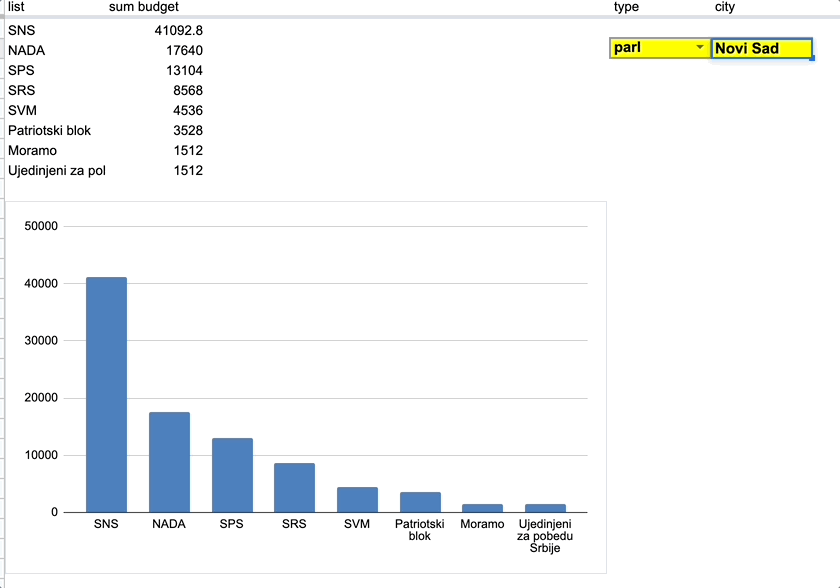Image resolution: width=840 pixels, height=588 pixels.
Task: Select the 'city' header cell
Action: tap(725, 7)
